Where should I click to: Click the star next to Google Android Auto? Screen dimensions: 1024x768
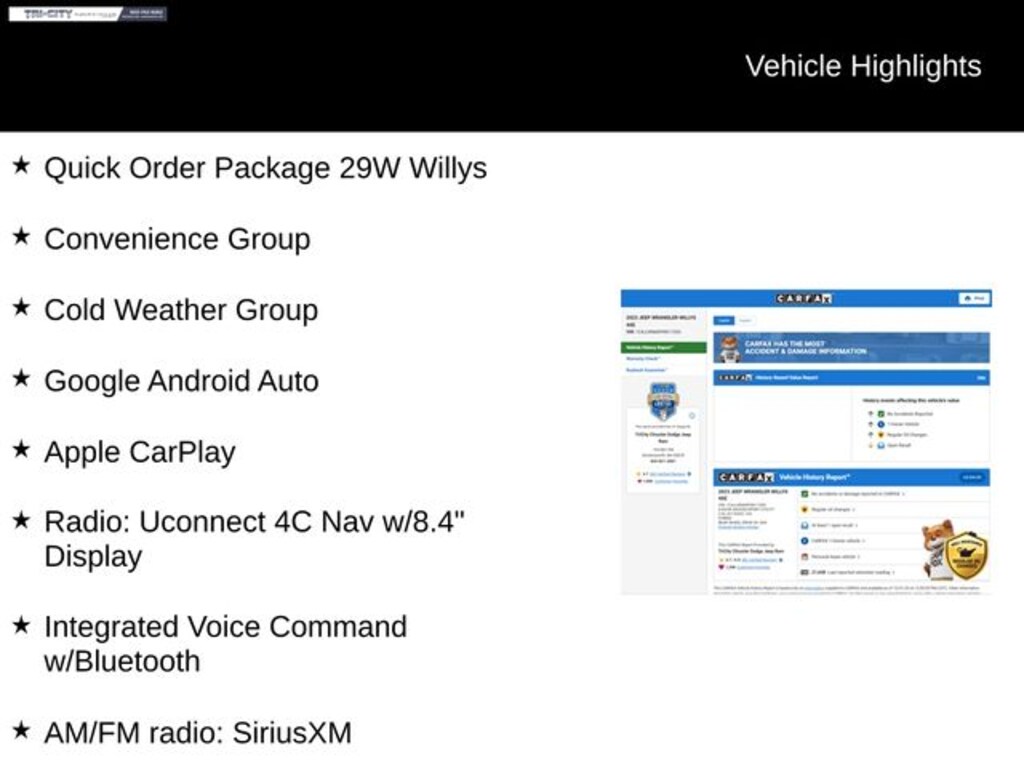click(x=21, y=379)
